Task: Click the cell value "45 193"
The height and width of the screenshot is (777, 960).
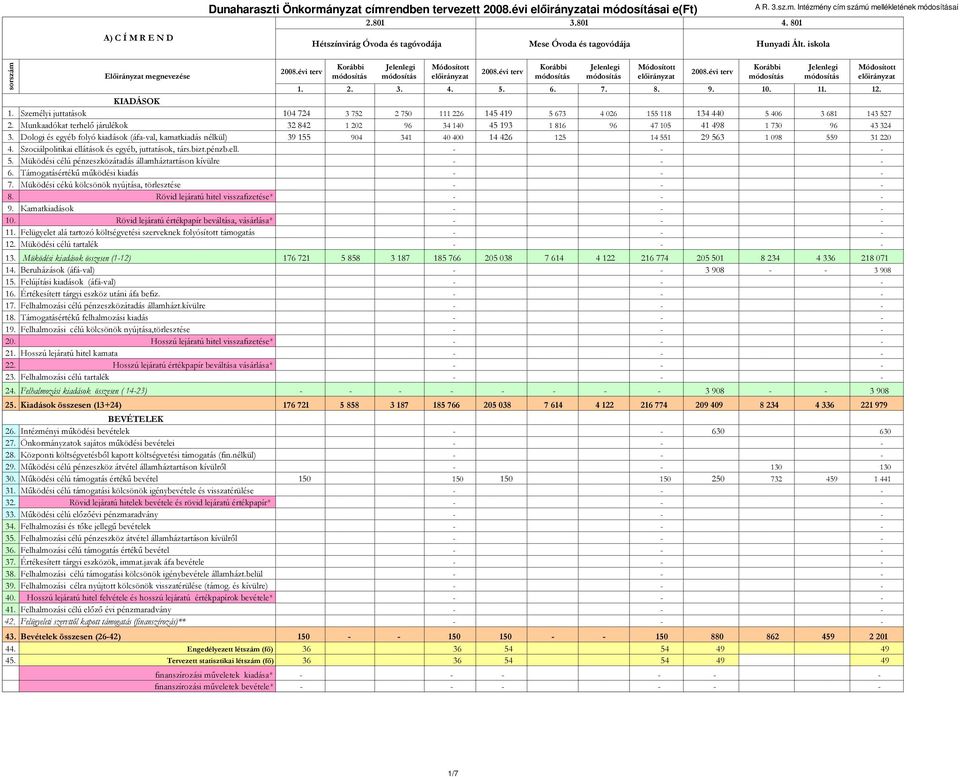Action: point(501,125)
